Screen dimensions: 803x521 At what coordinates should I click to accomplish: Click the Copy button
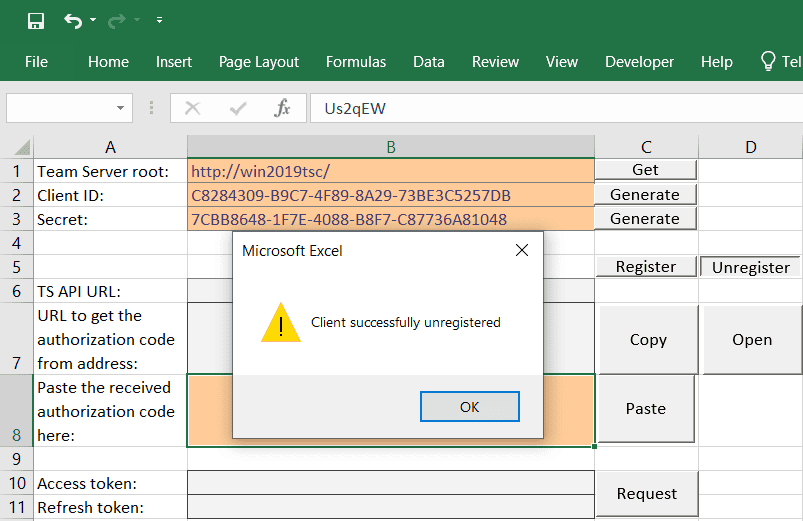[x=648, y=340]
